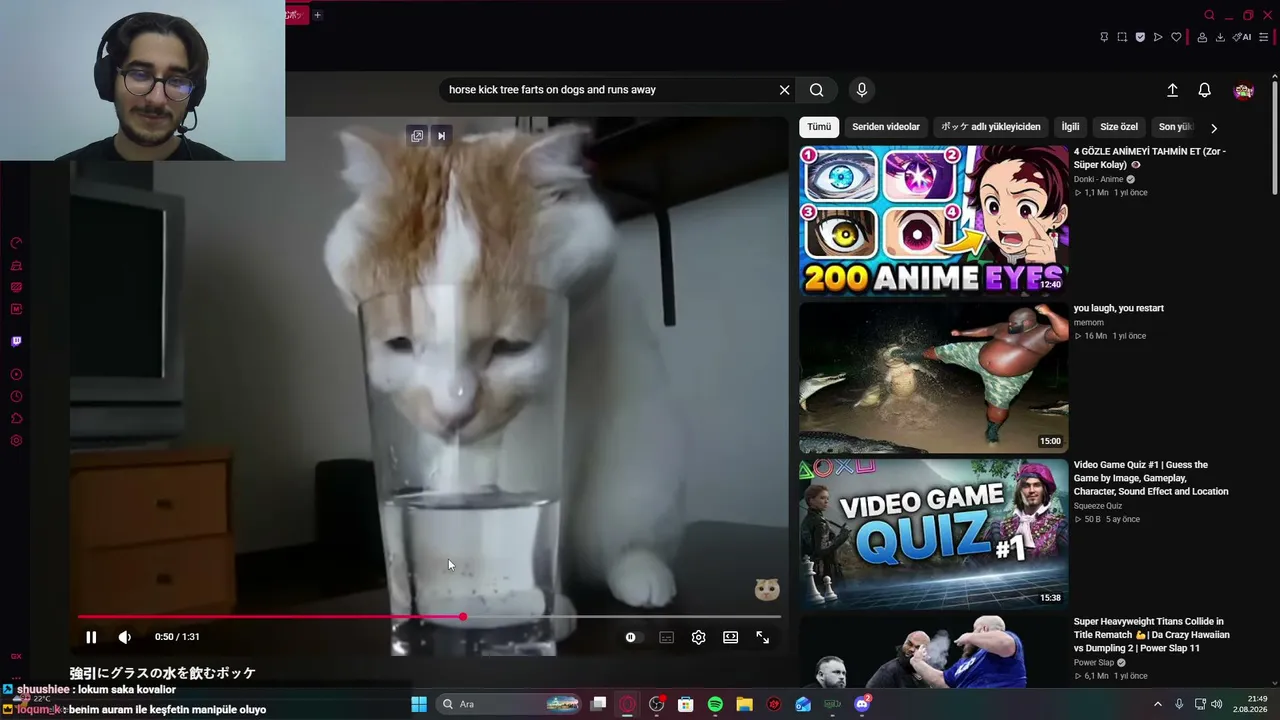The image size is (1280, 720).
Task: Open the send/flow arrow toolbar icon
Action: [1158, 37]
